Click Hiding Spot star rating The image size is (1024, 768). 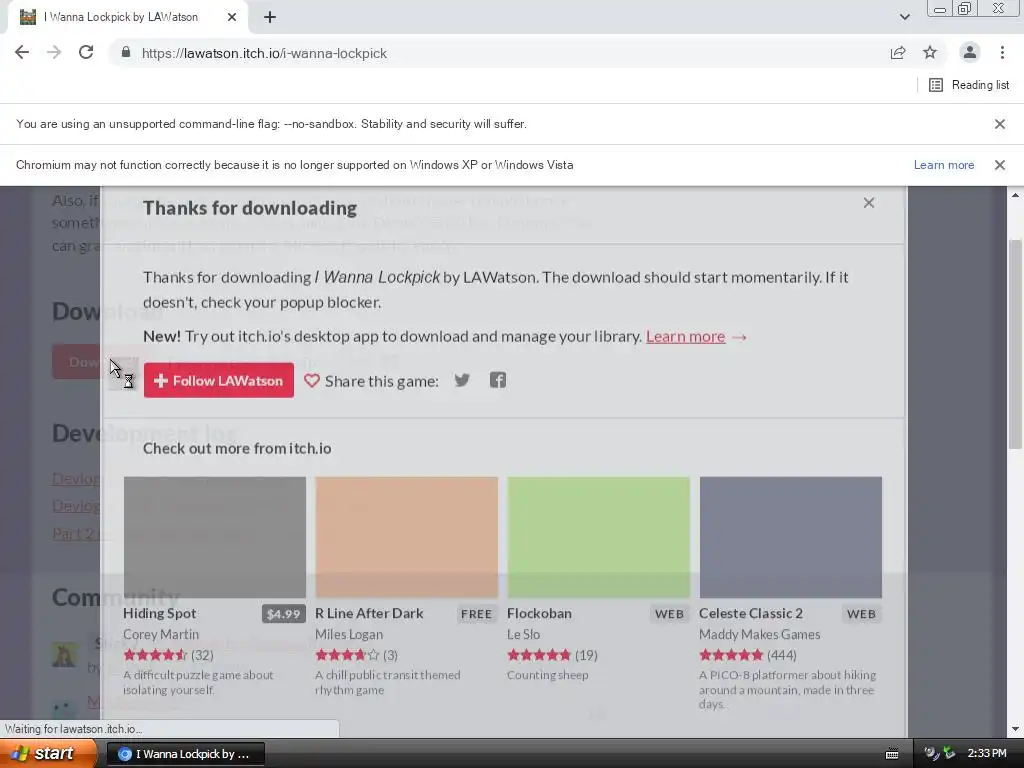(x=155, y=655)
